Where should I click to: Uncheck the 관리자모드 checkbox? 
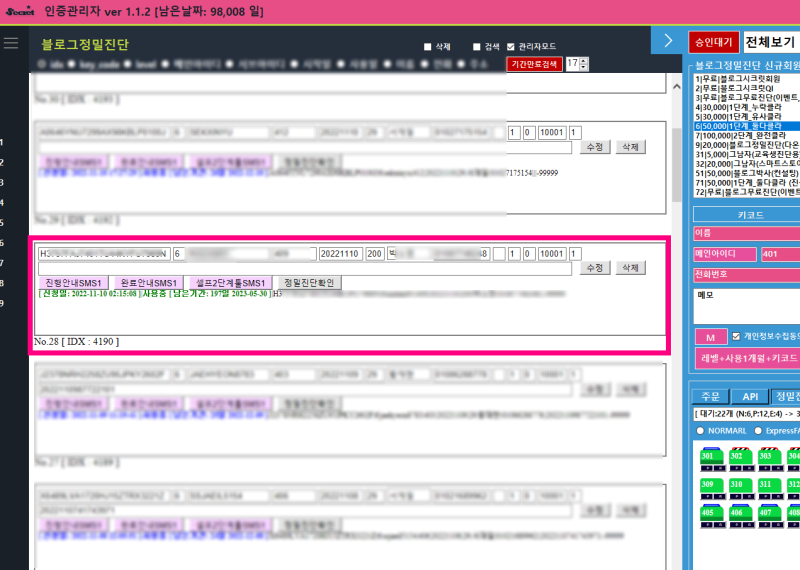point(511,47)
